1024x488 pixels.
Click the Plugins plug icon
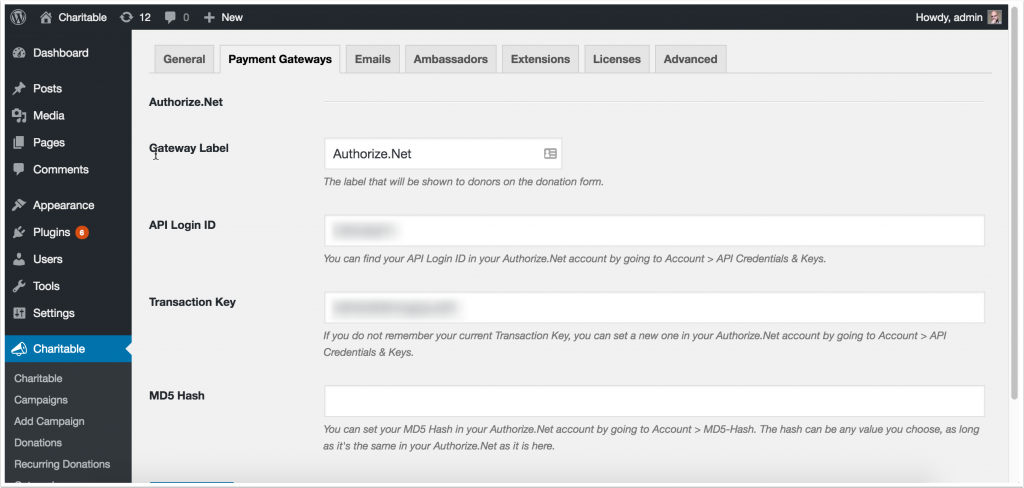(19, 232)
